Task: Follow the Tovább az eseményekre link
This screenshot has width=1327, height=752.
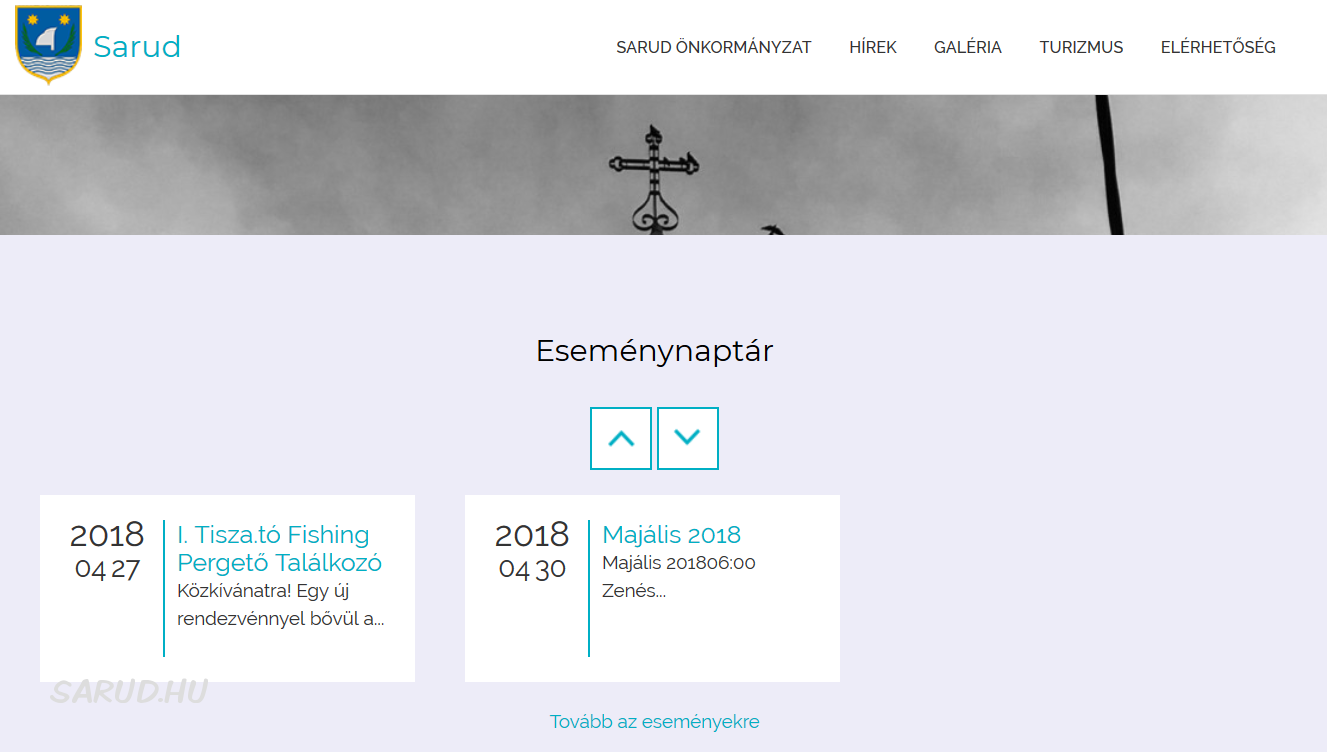Action: [x=655, y=722]
